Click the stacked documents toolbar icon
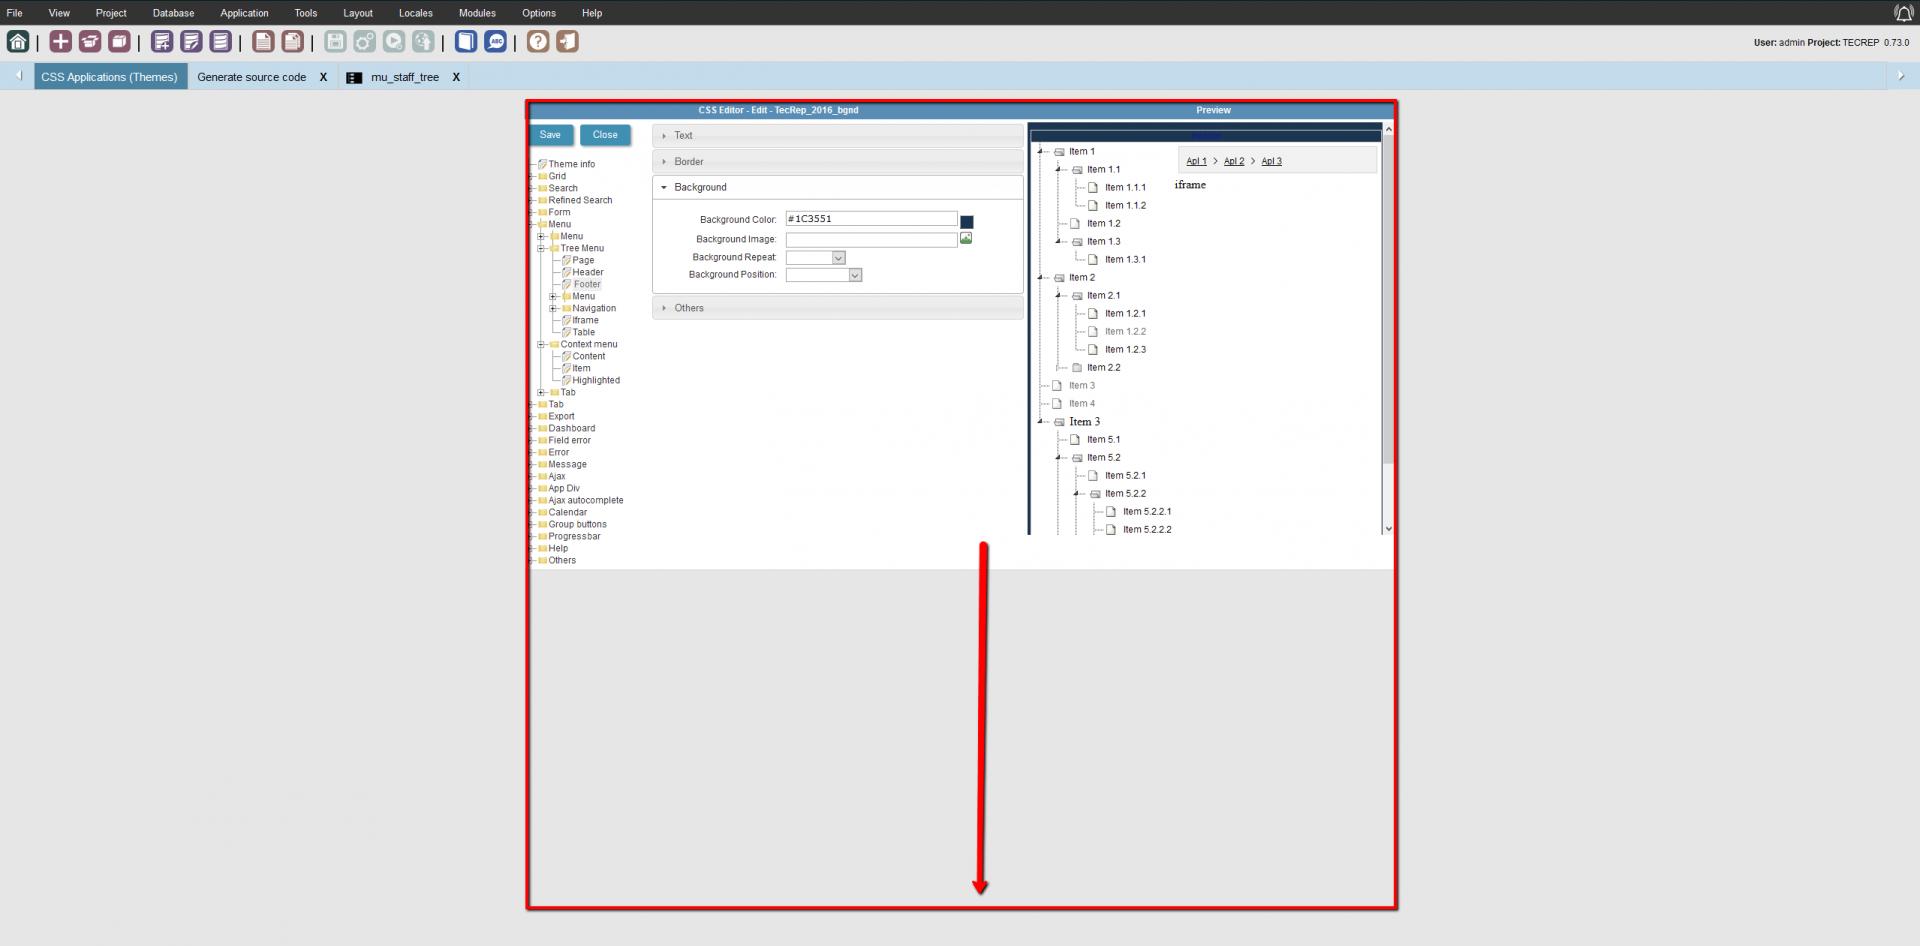The image size is (1920, 946). 292,41
